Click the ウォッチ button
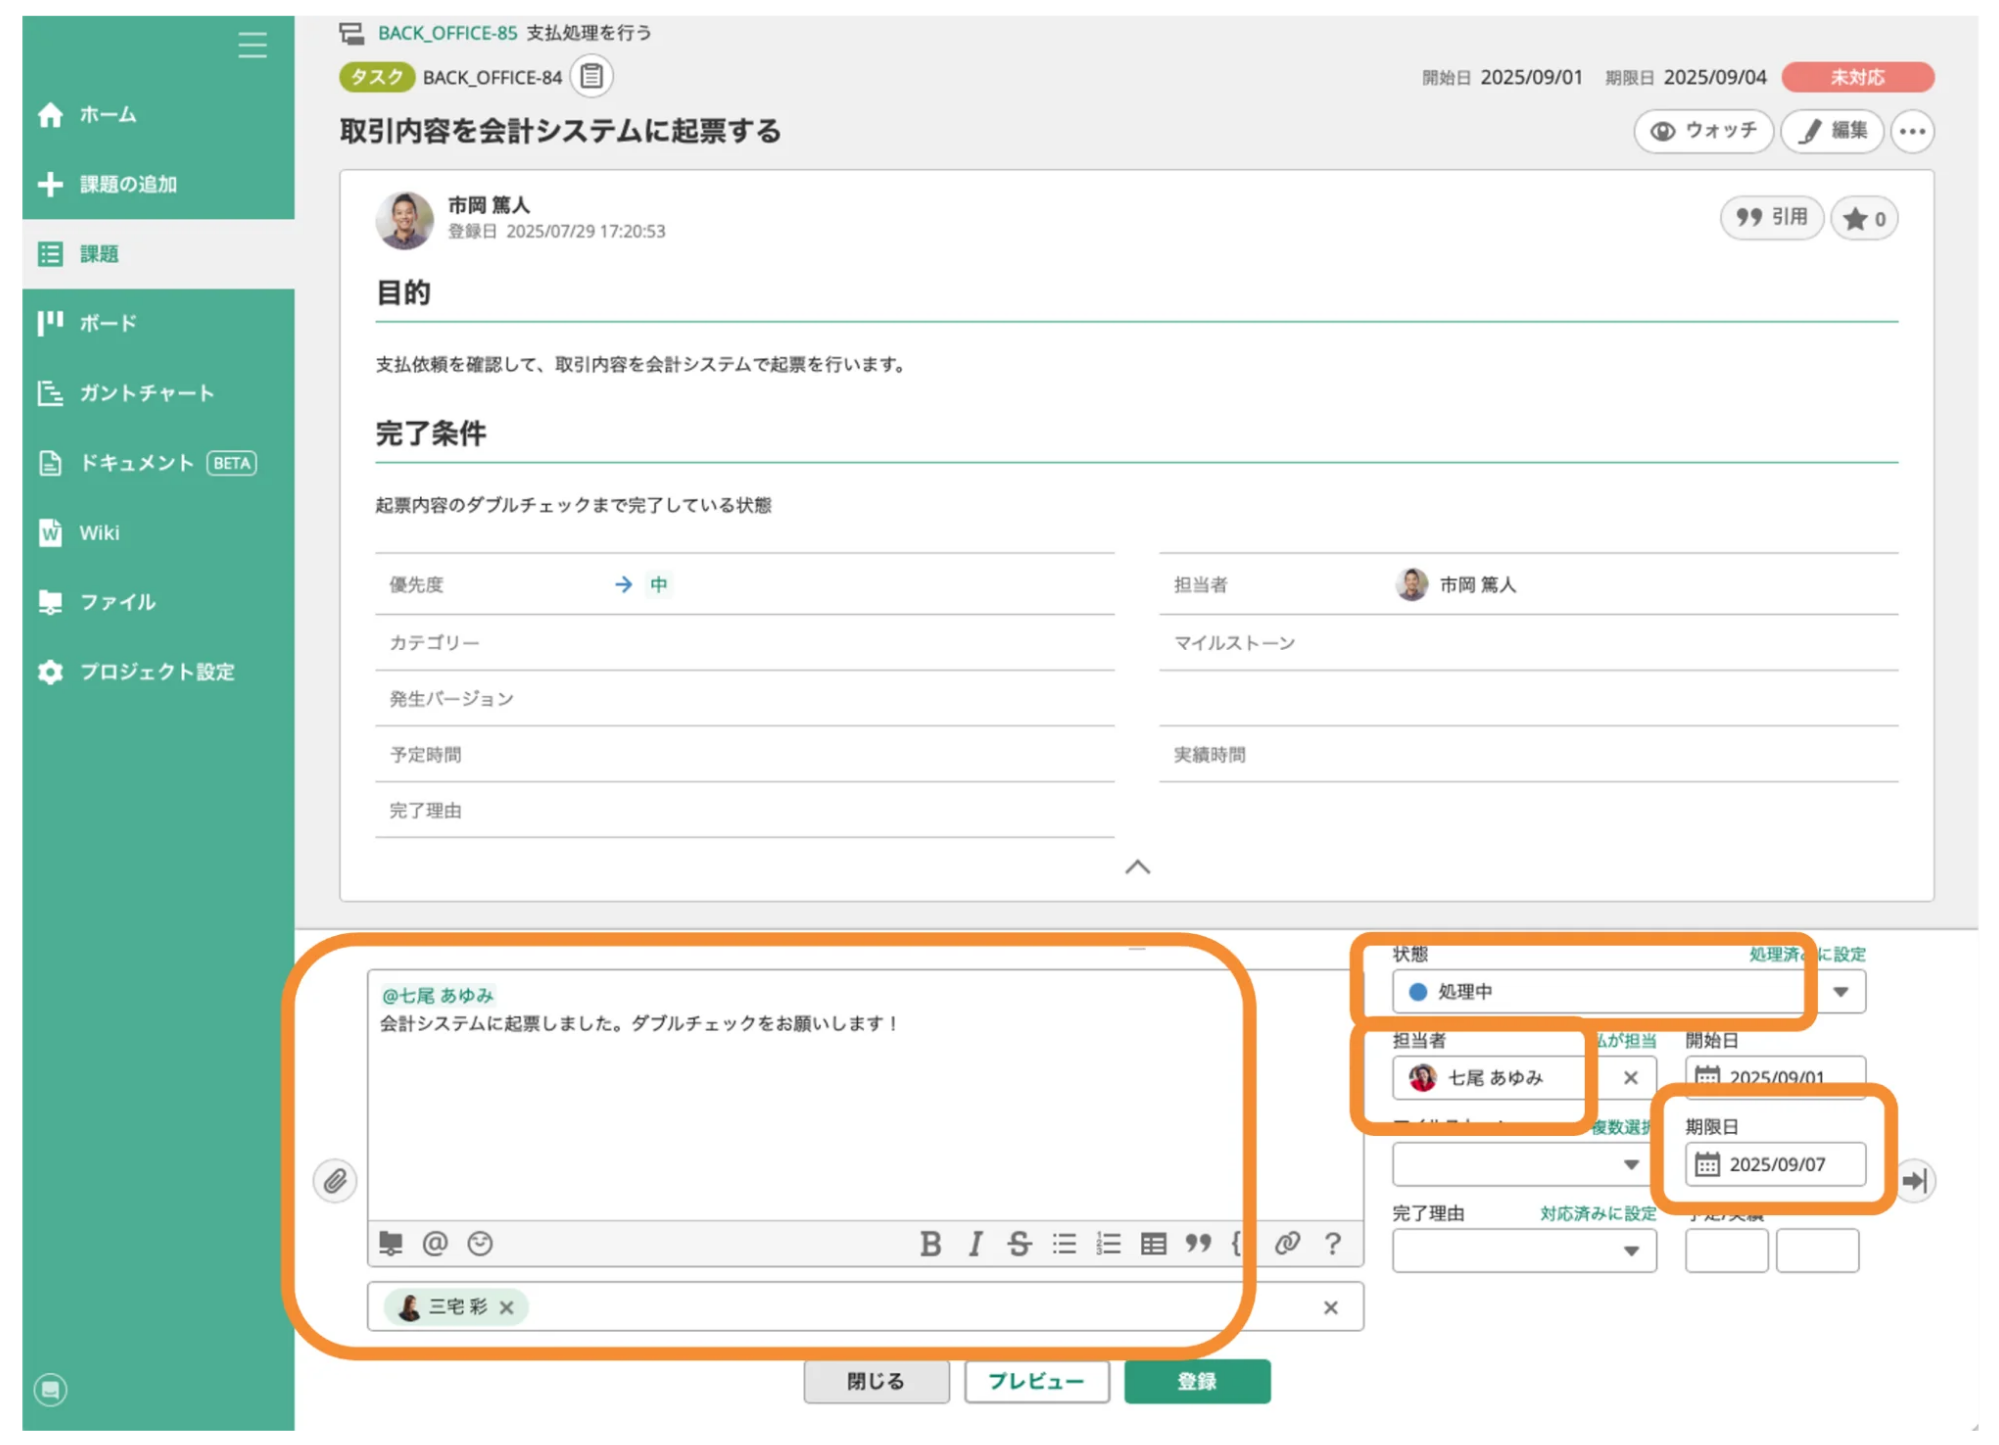The image size is (1999, 1445). pos(1703,131)
